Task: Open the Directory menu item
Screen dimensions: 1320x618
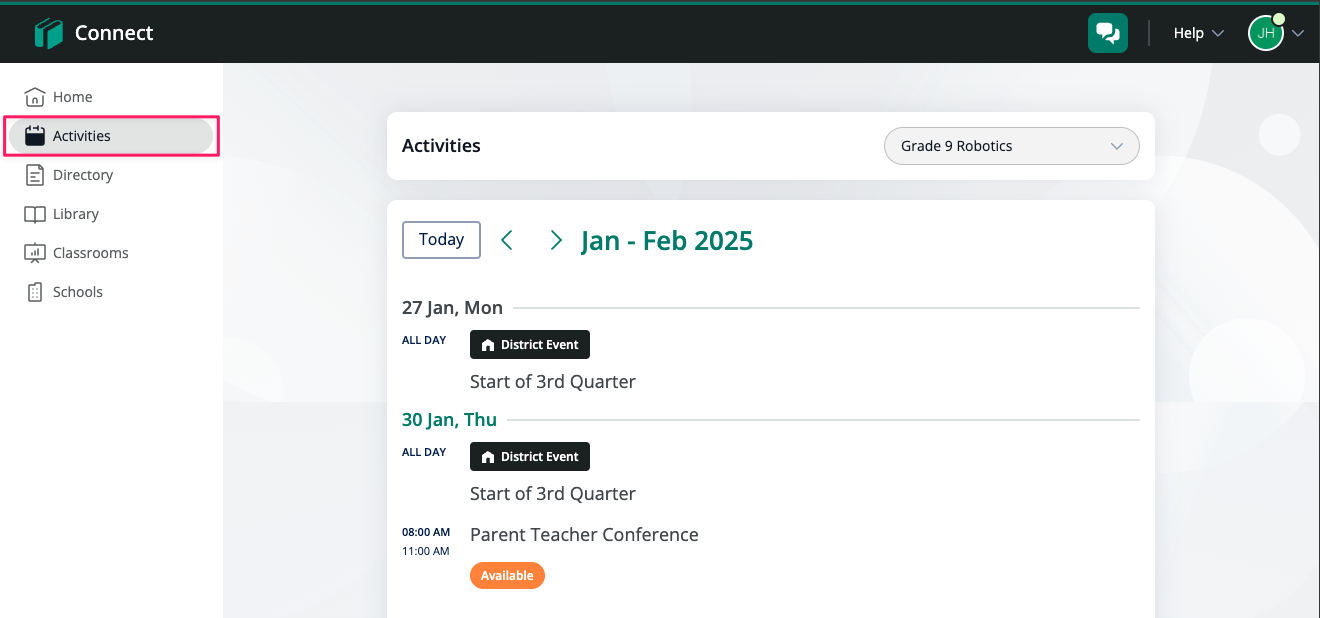Action: point(83,175)
